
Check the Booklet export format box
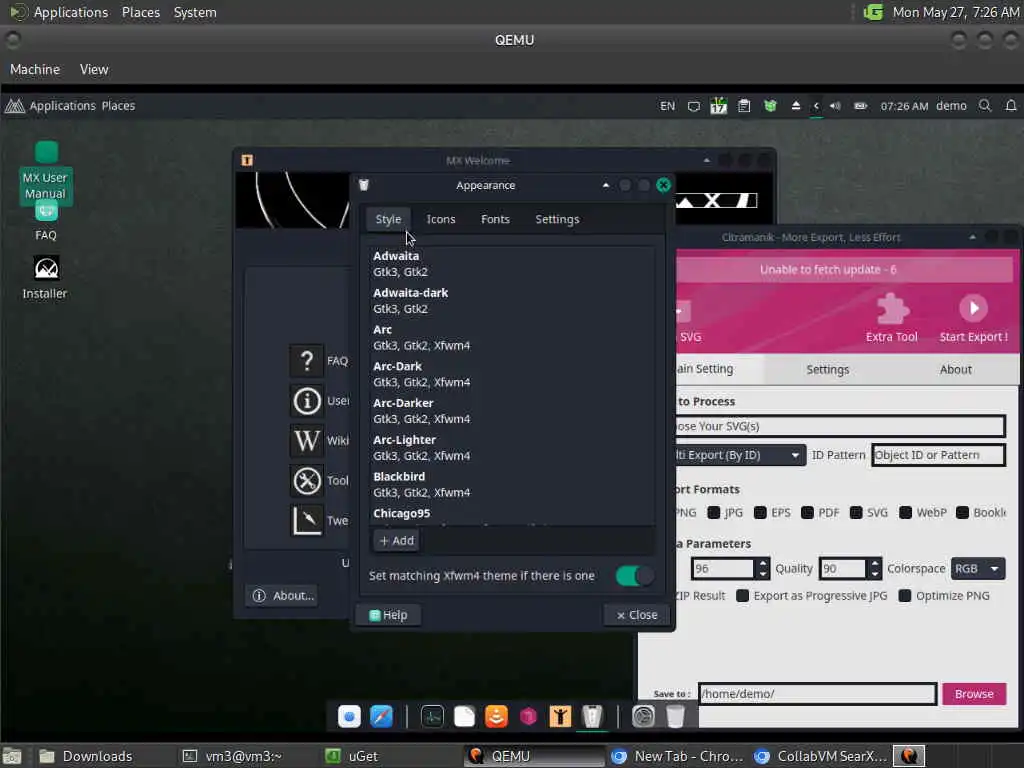tap(963, 513)
